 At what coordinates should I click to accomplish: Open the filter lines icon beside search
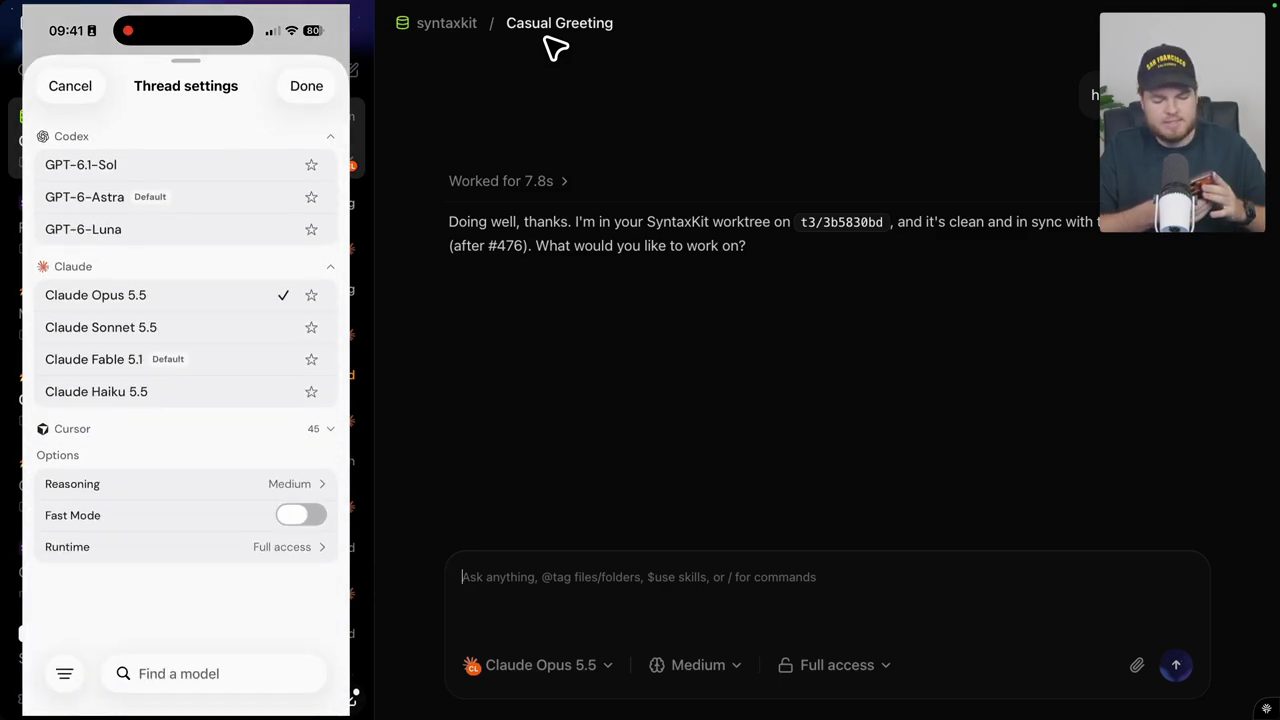[x=65, y=674]
